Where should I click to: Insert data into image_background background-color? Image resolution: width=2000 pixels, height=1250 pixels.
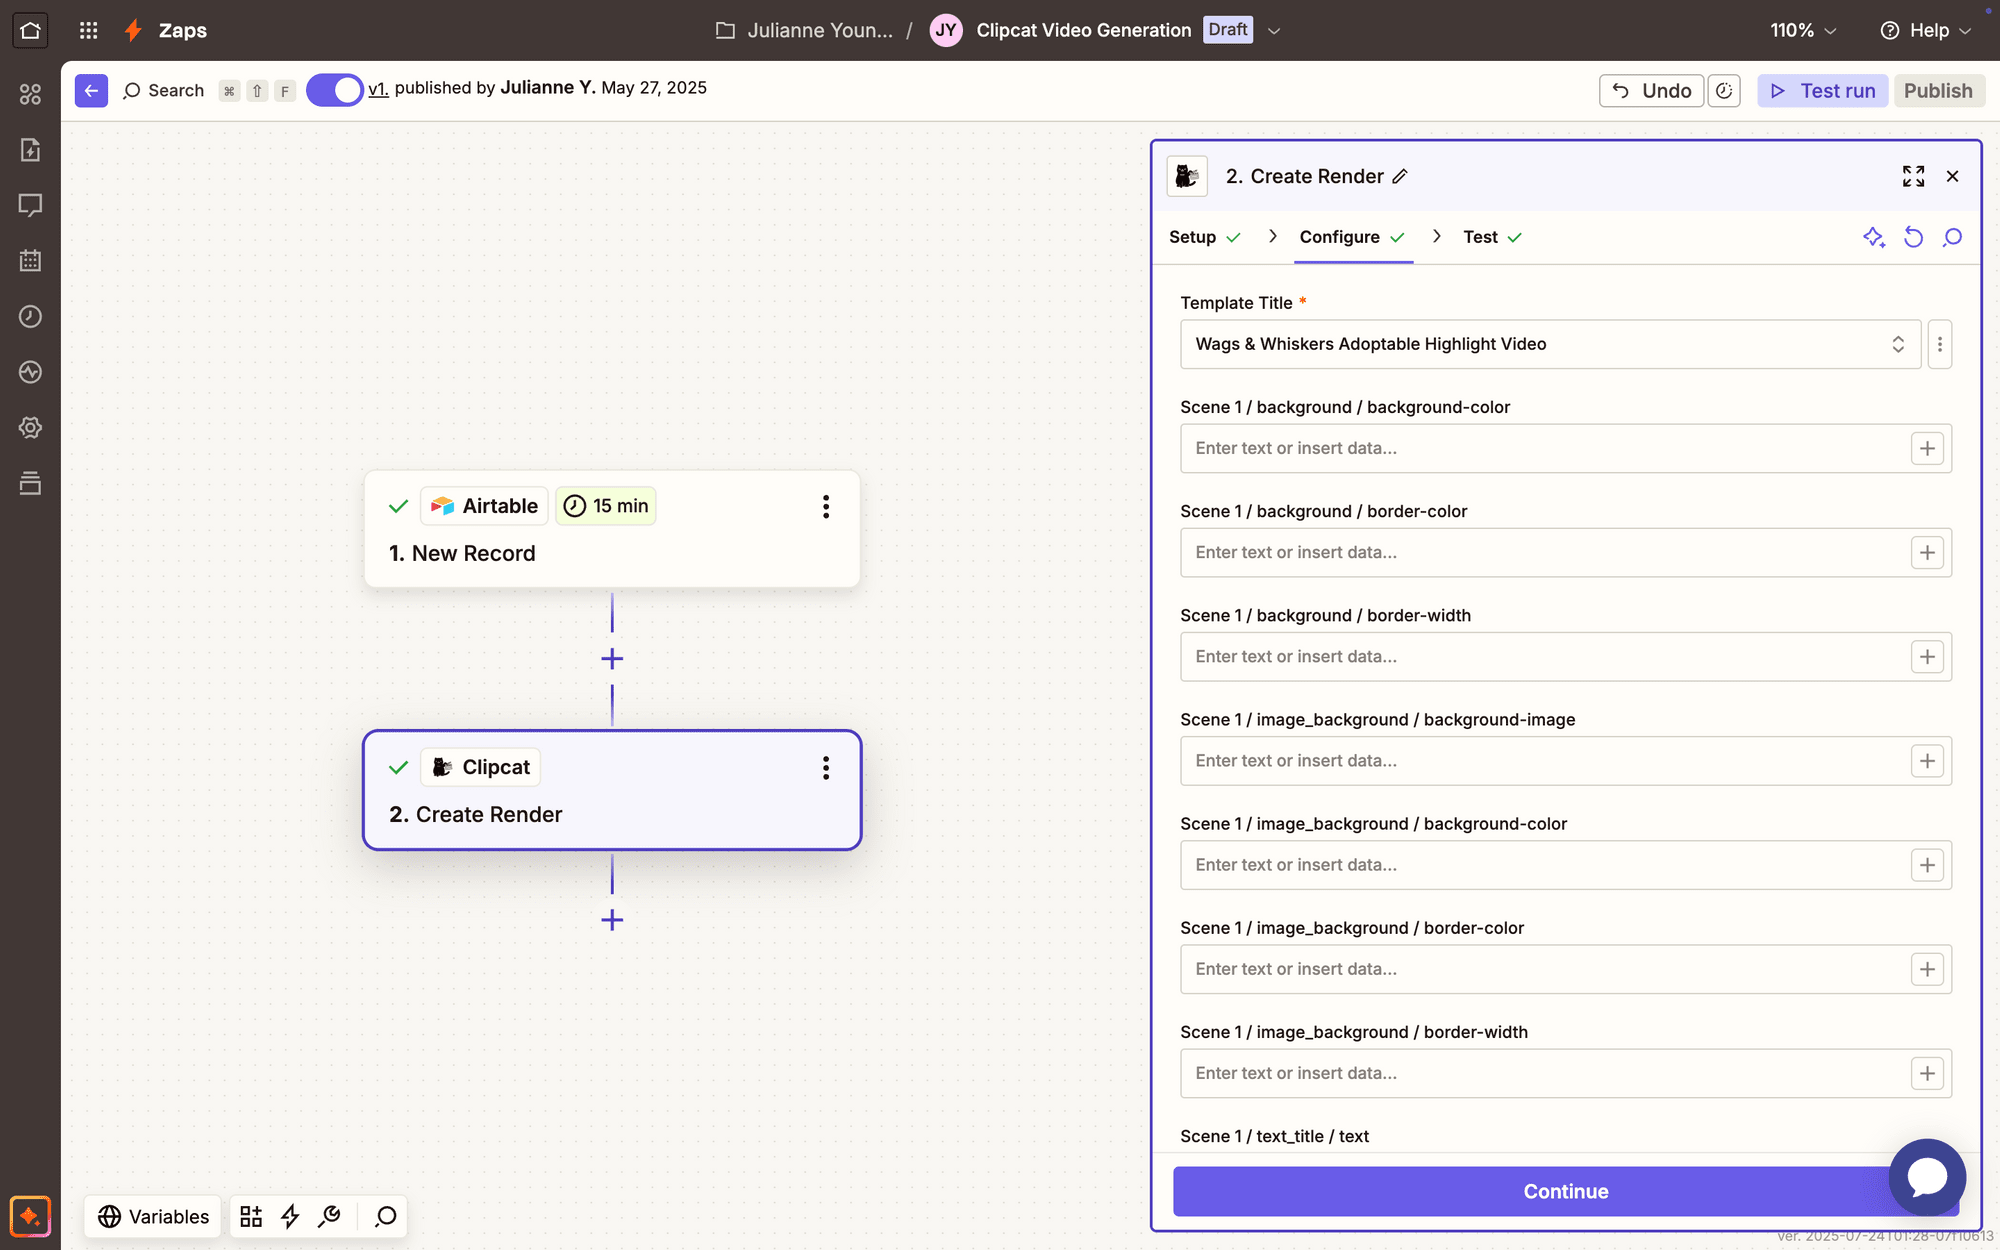(1927, 865)
